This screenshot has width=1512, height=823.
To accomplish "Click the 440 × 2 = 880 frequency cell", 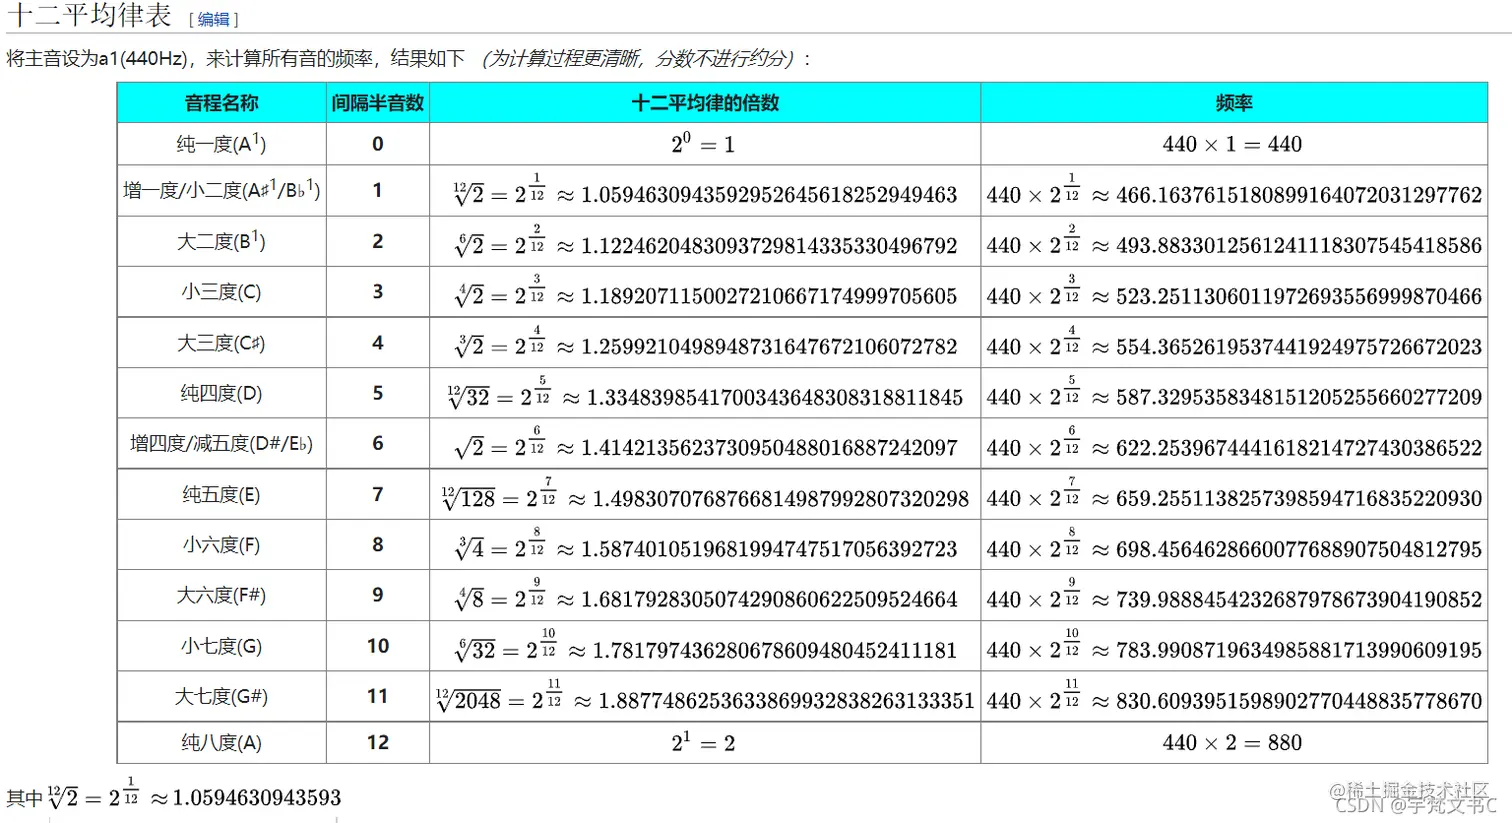I will (1234, 743).
